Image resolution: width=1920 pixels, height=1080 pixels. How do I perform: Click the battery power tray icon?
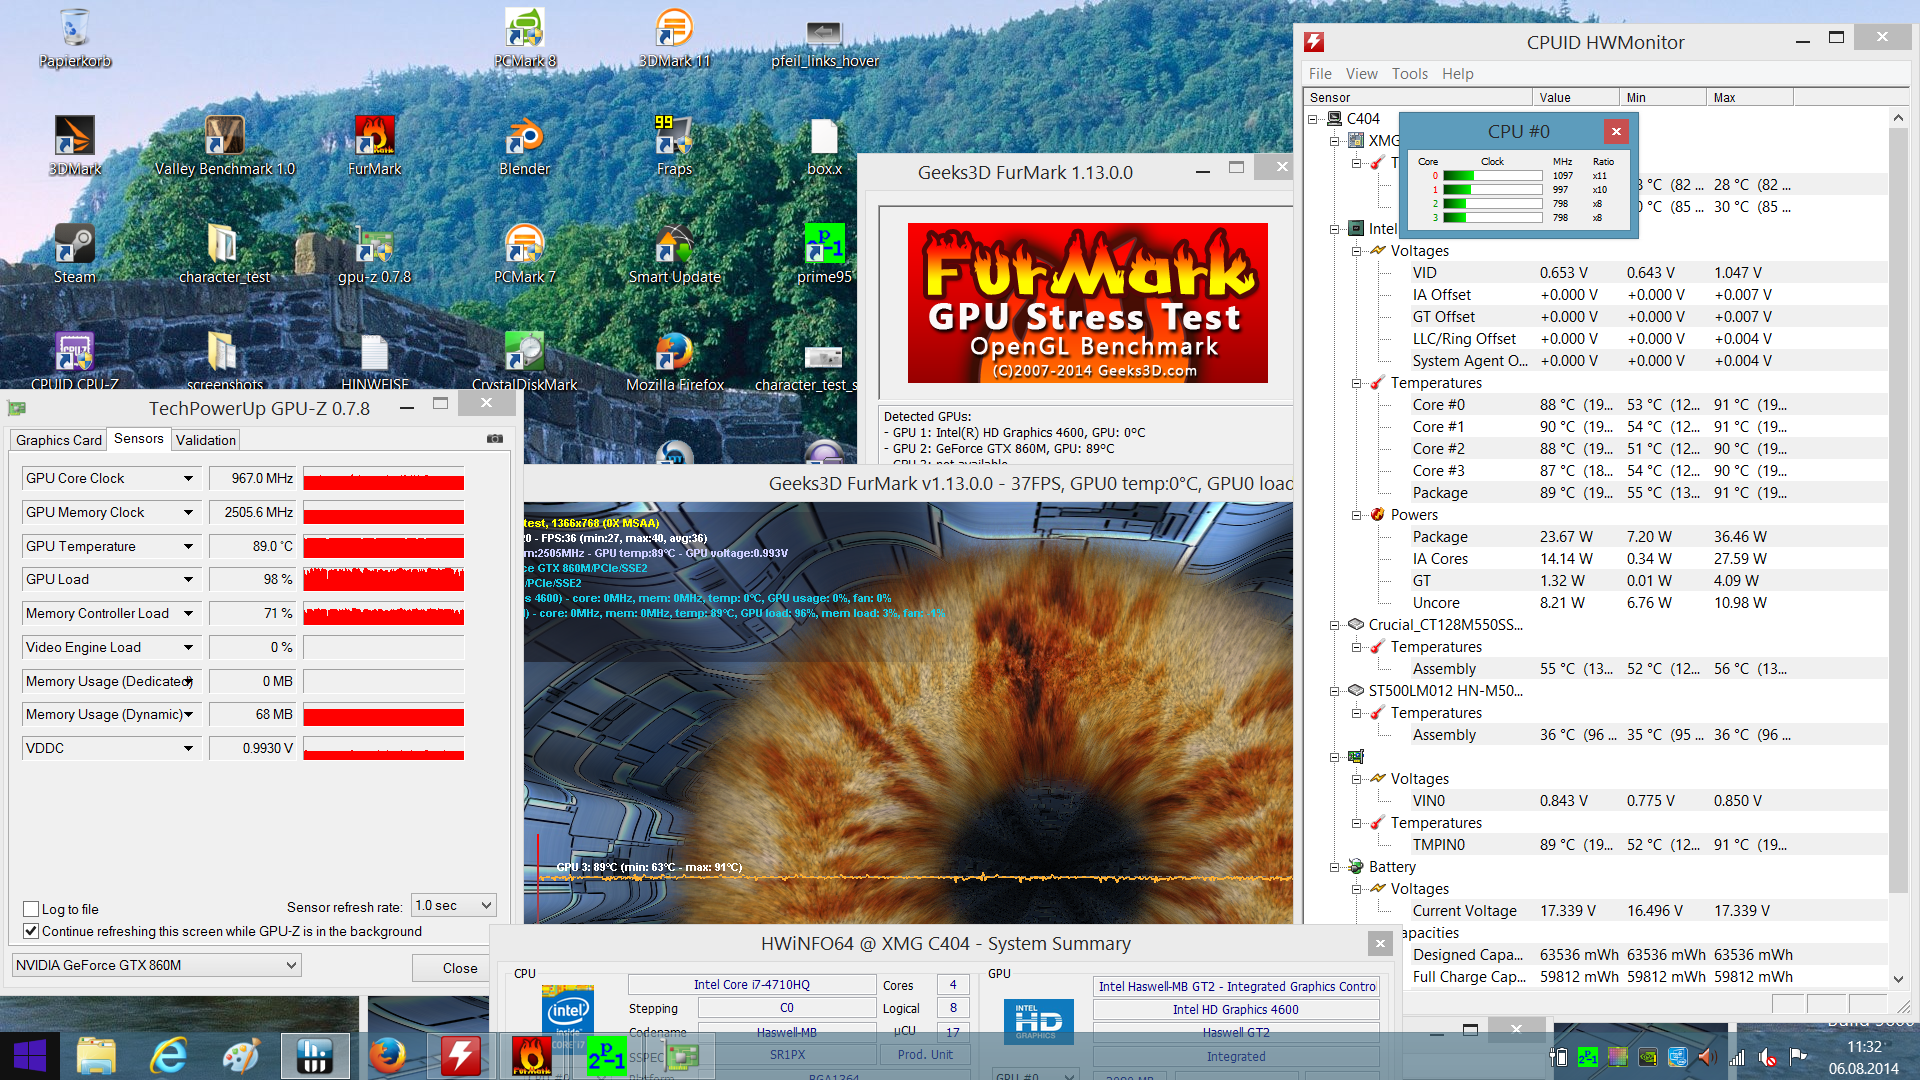pyautogui.click(x=1557, y=1057)
